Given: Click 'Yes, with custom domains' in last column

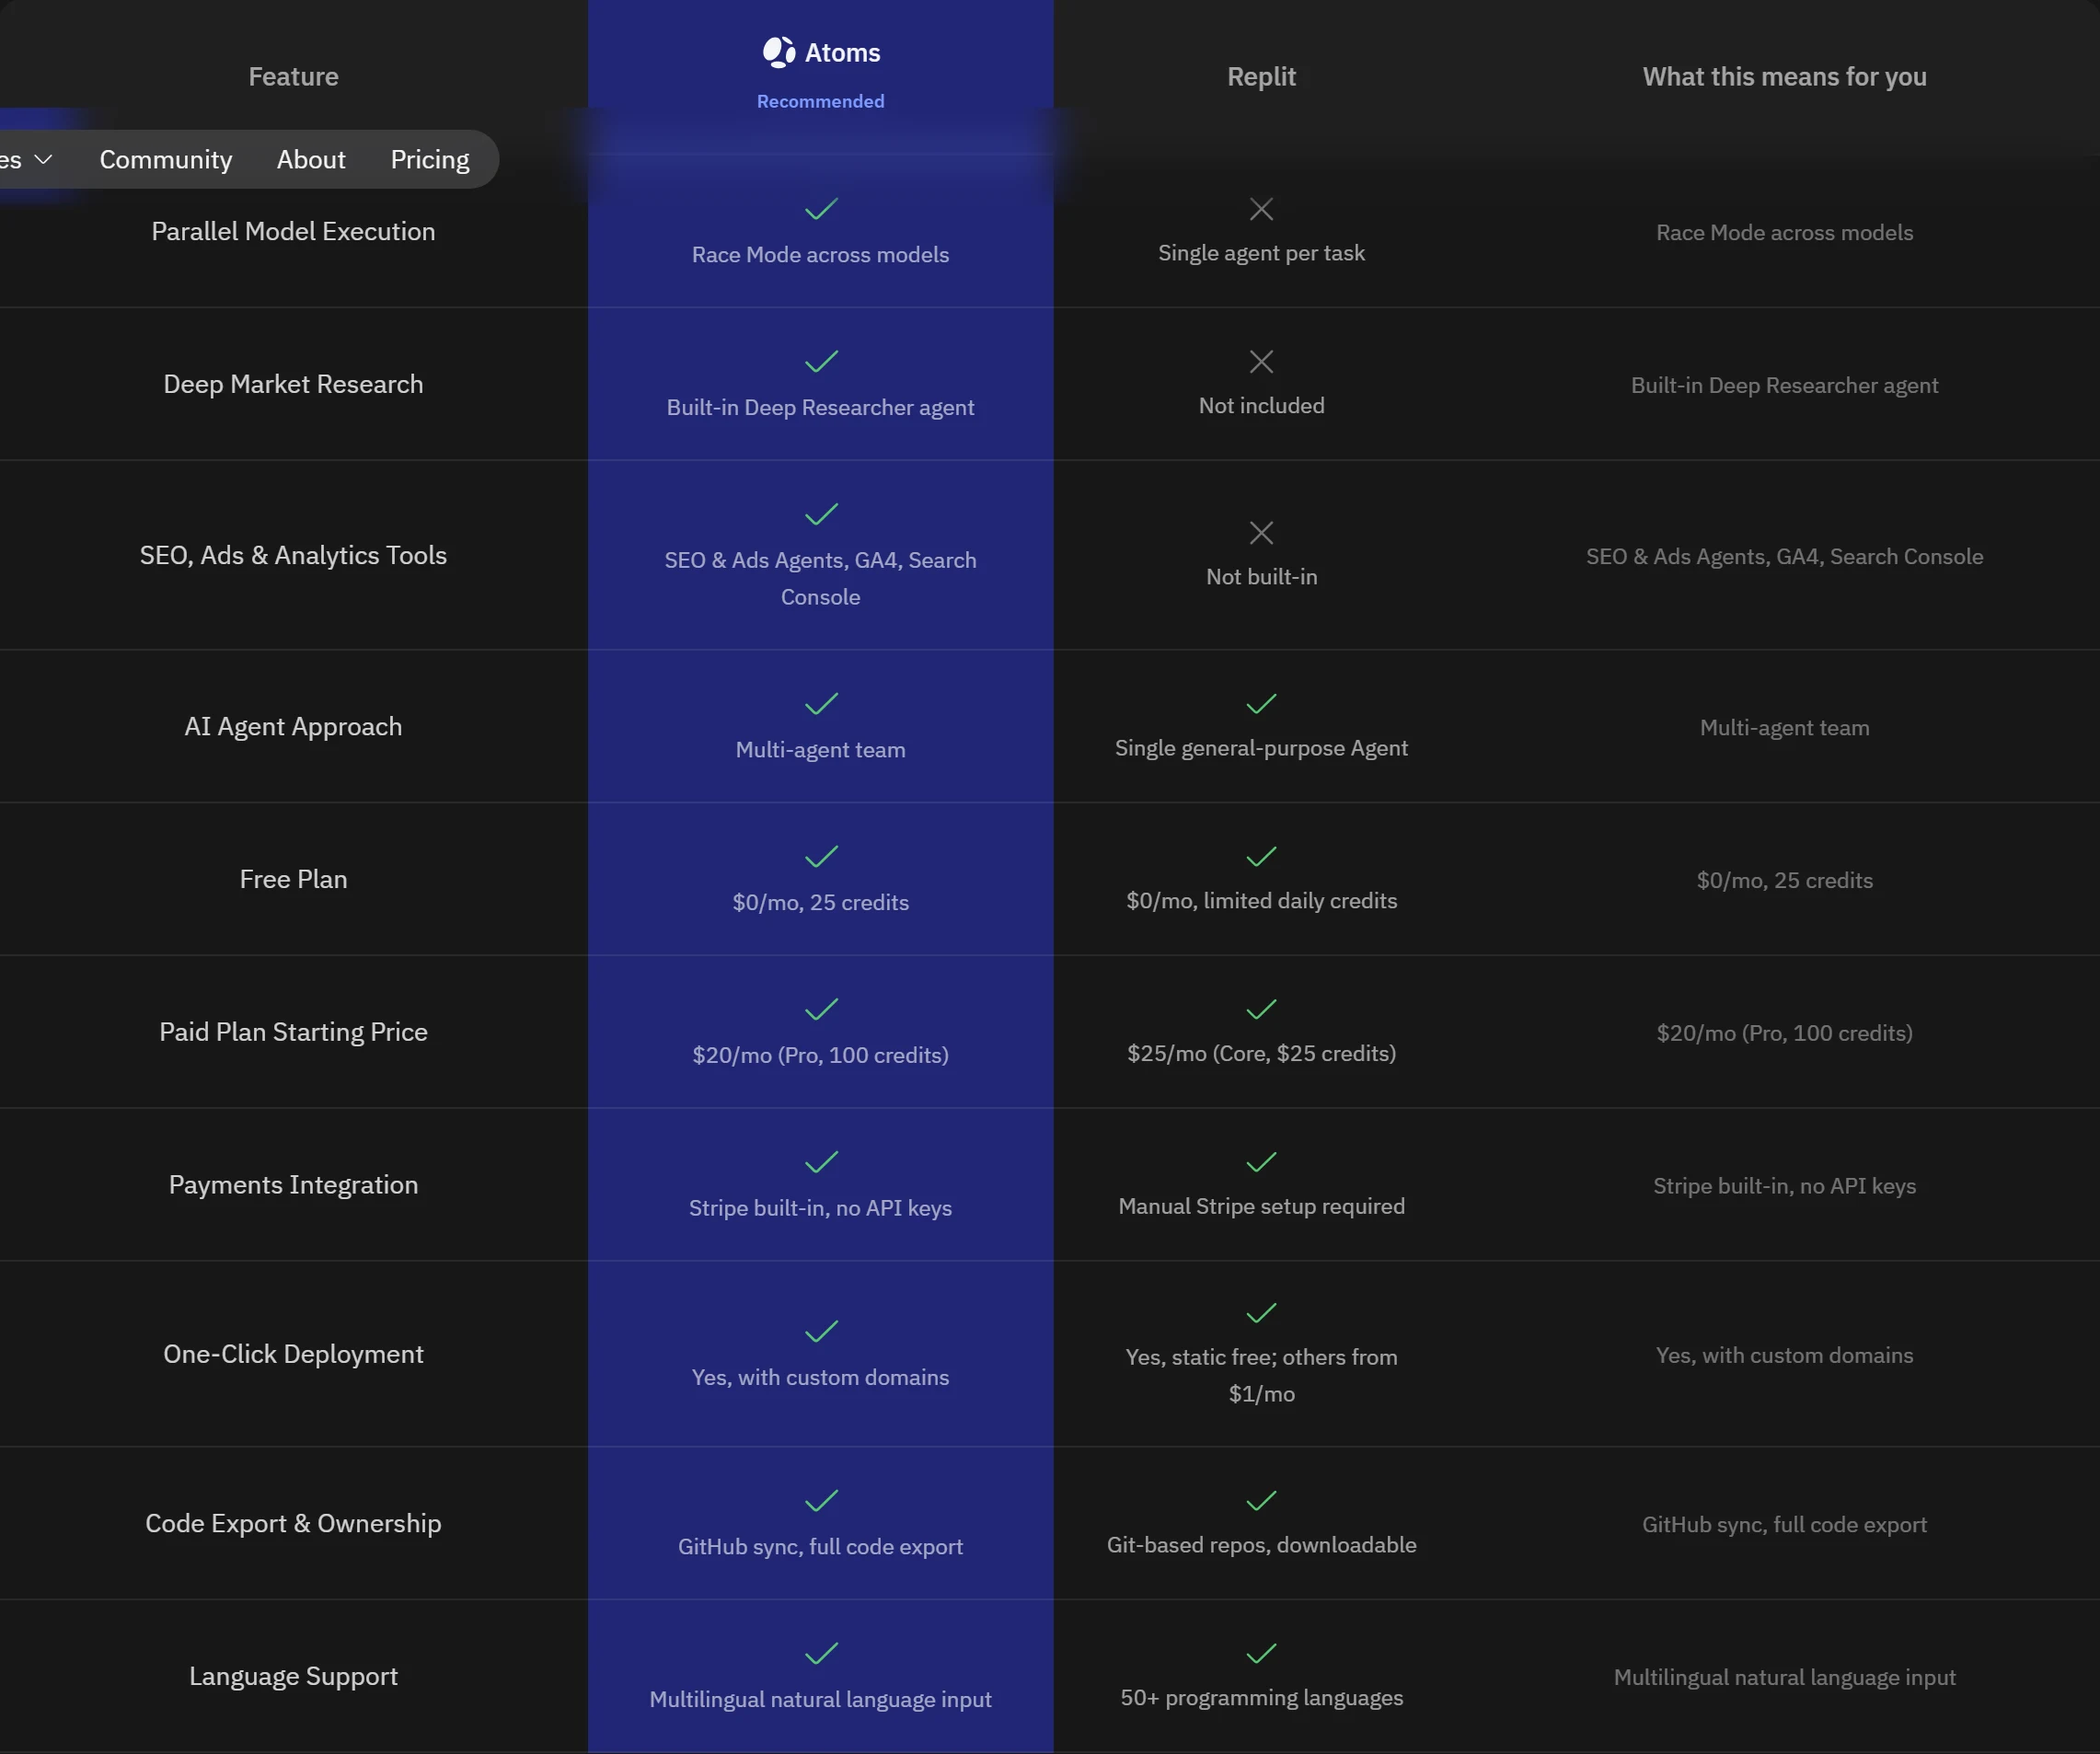Looking at the screenshot, I should pyautogui.click(x=1785, y=1356).
